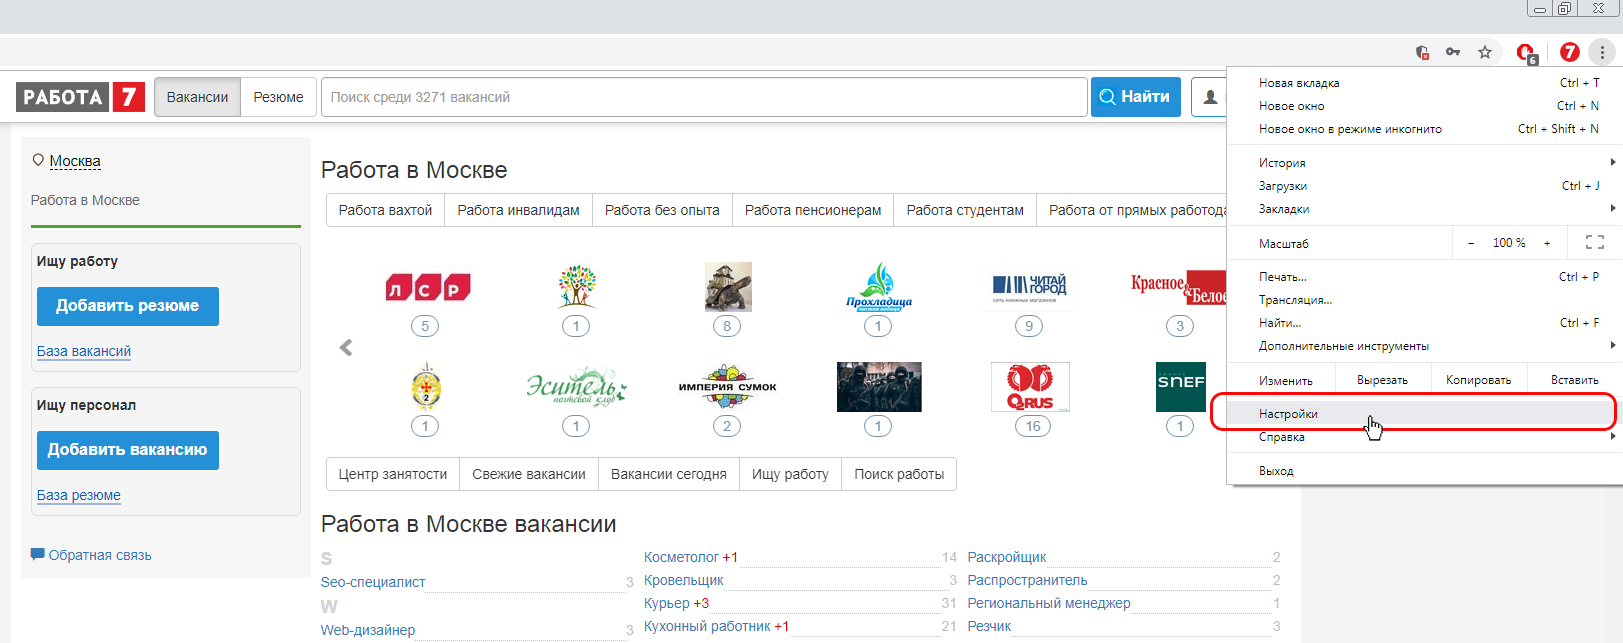Click the Читай Город company logo
This screenshot has width=1623, height=643.
[1029, 287]
